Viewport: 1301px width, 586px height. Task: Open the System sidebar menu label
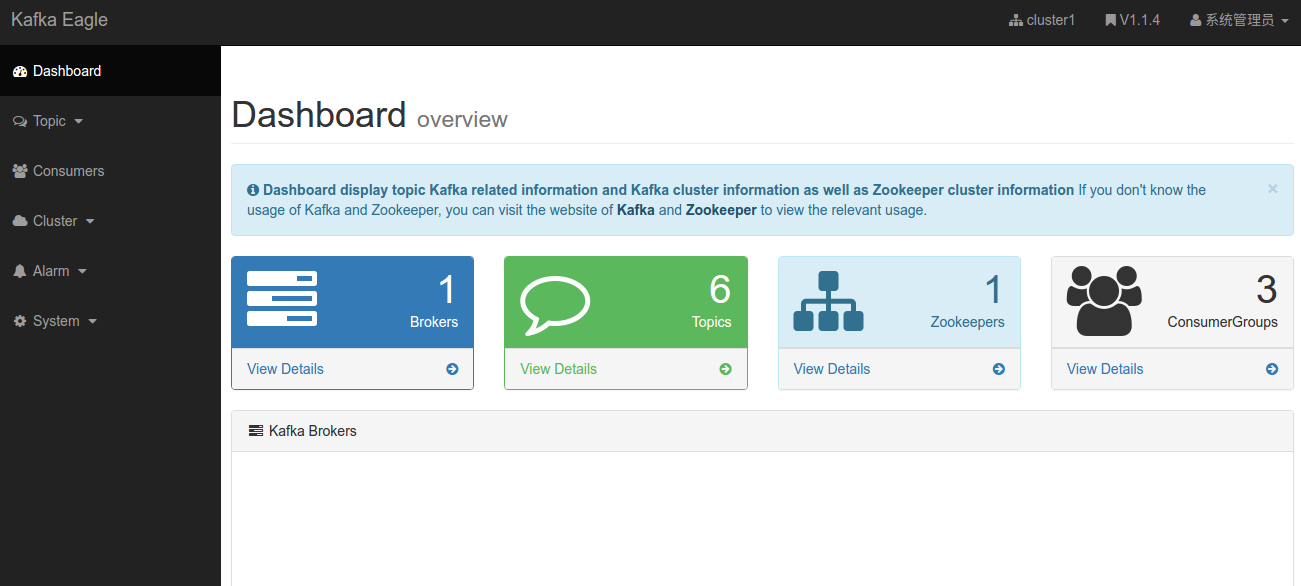(56, 321)
